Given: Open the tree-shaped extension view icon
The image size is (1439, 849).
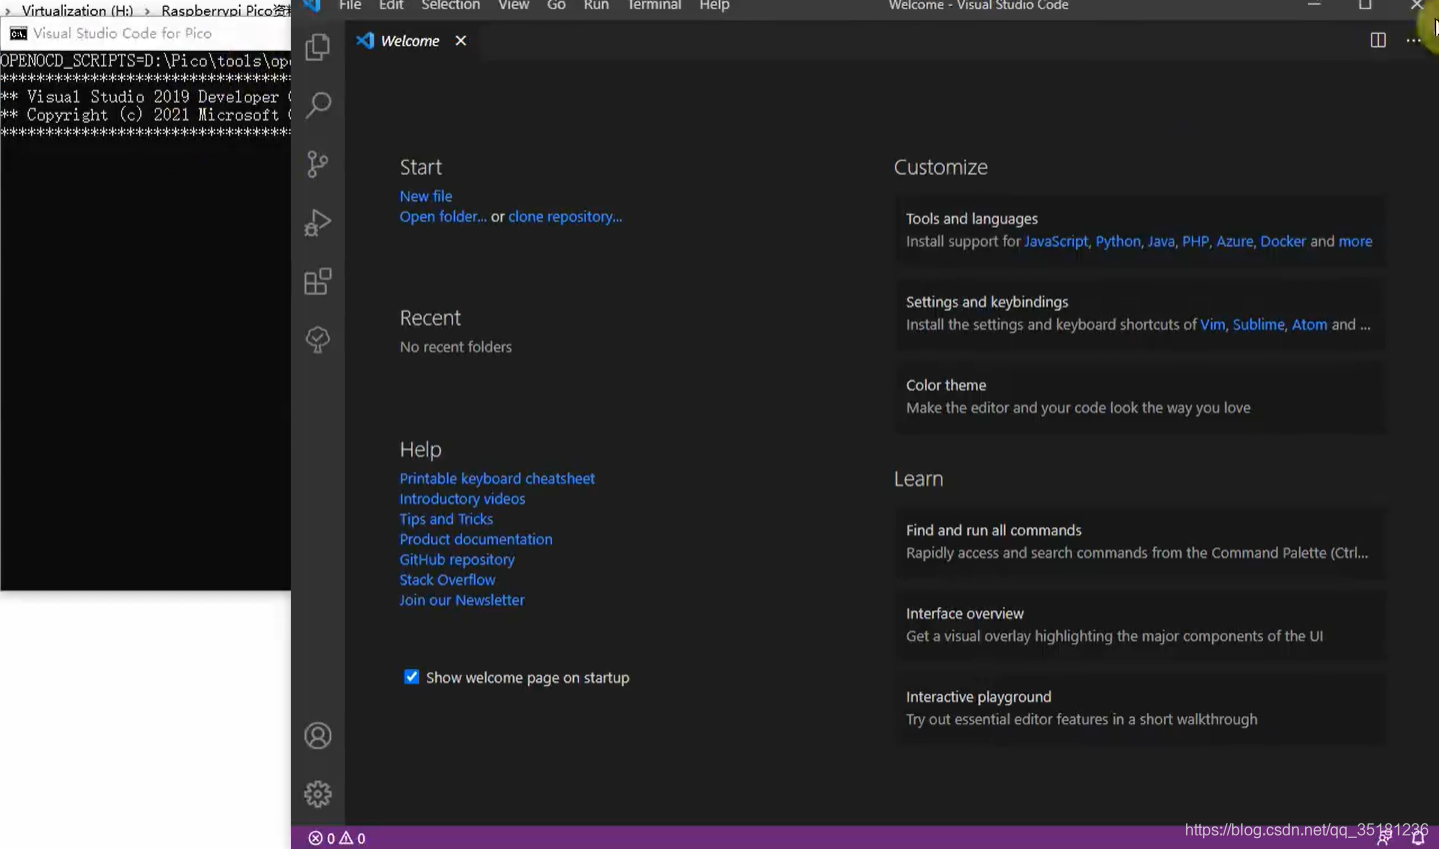Looking at the screenshot, I should coord(318,340).
